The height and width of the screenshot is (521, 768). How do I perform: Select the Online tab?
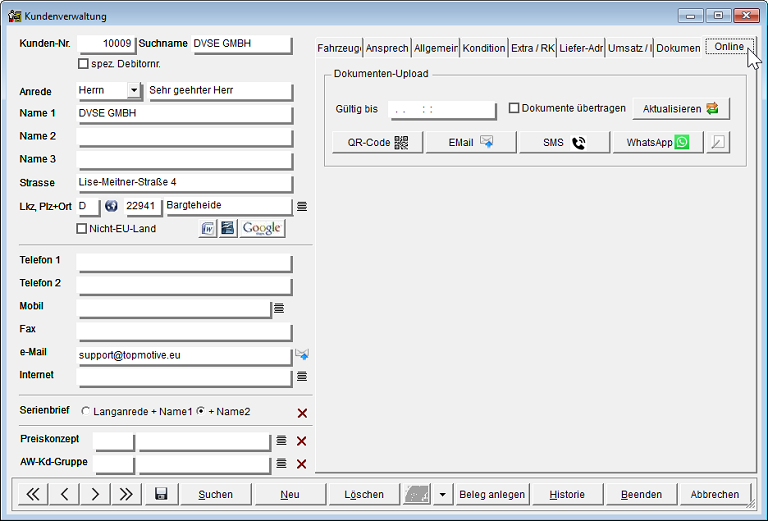(x=729, y=47)
